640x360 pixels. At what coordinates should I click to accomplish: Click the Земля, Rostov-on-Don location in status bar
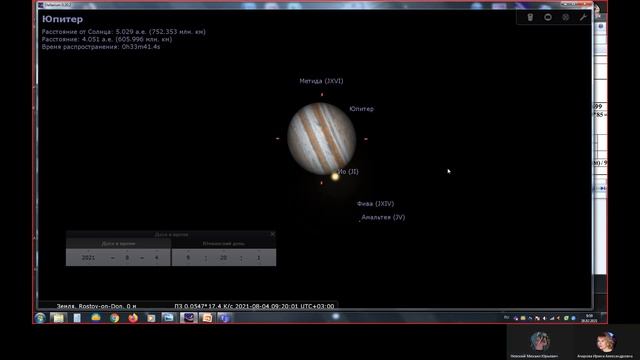tap(96, 306)
